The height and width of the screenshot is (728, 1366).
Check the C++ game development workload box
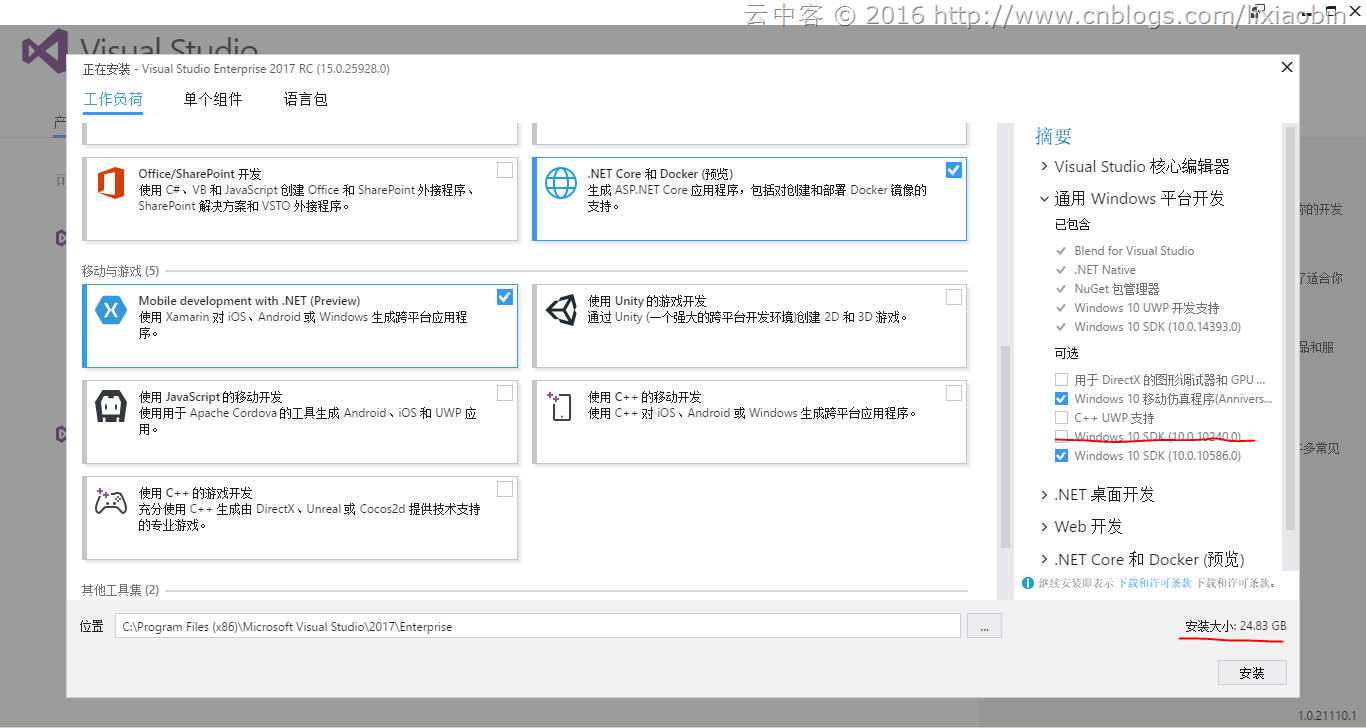(505, 489)
